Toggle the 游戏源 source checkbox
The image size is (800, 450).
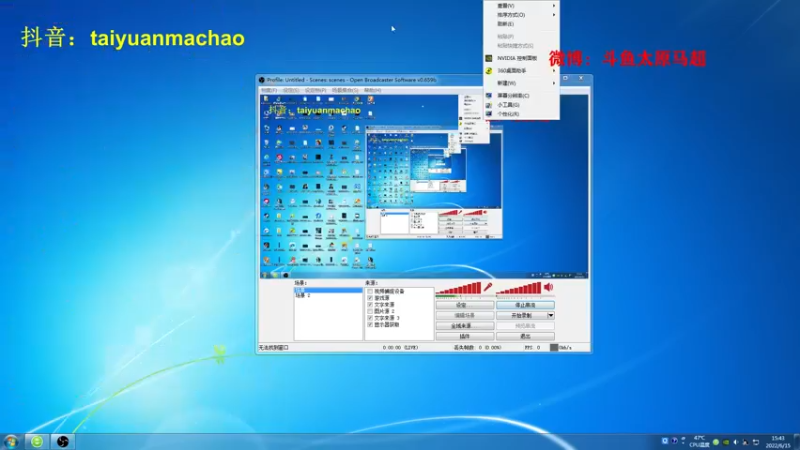[370, 298]
